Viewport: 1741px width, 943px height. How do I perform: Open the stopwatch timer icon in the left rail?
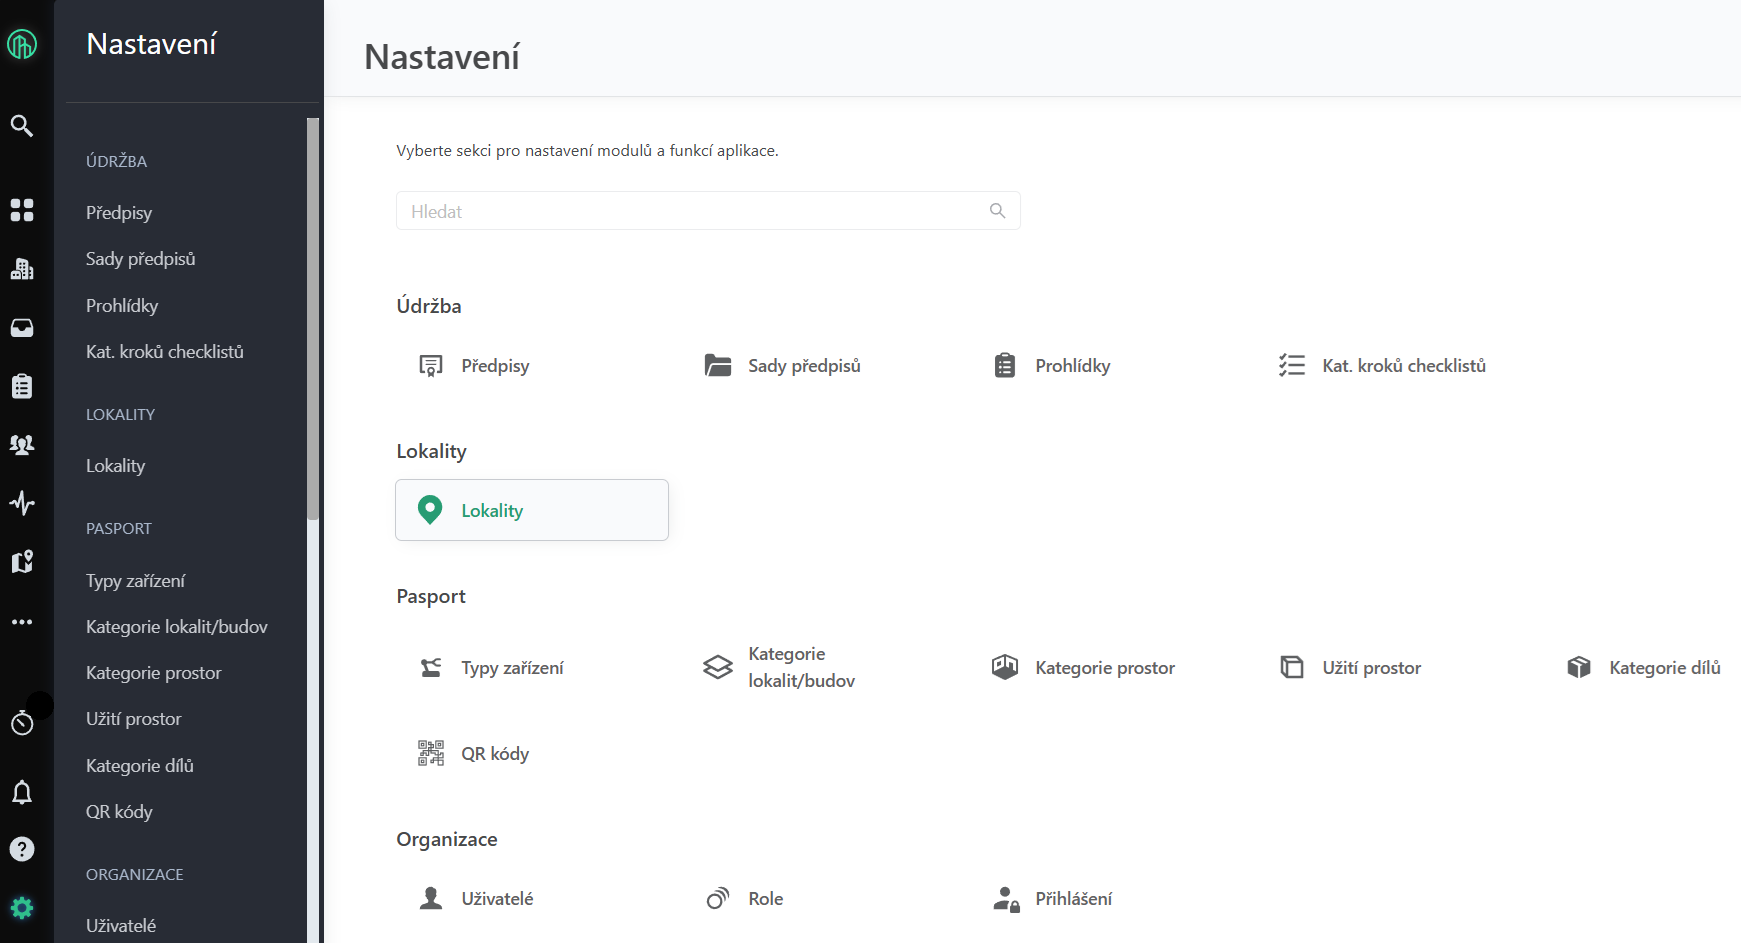coord(22,722)
